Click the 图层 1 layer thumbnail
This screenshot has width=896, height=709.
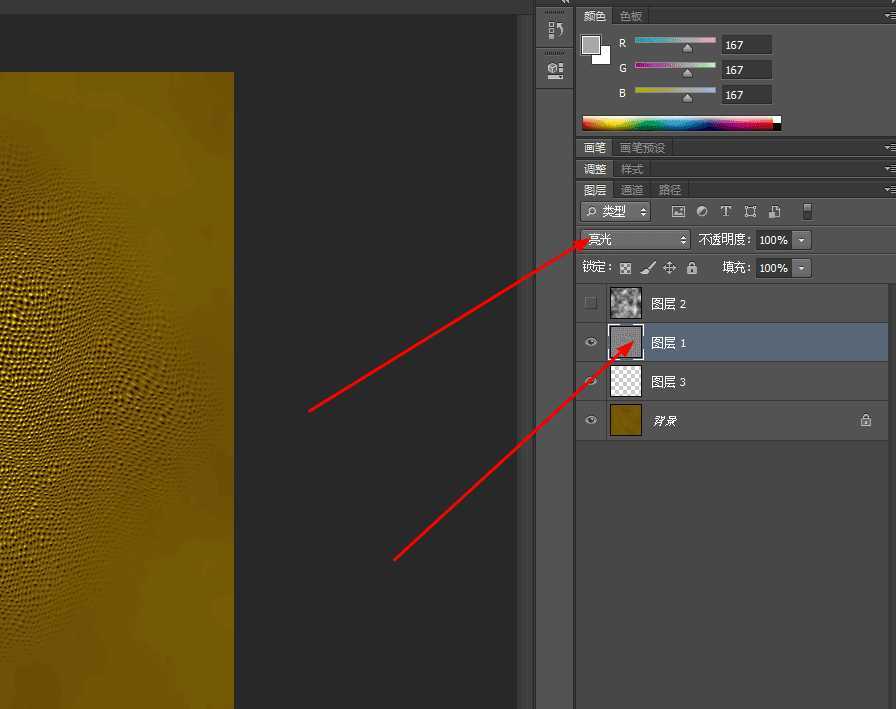point(625,342)
